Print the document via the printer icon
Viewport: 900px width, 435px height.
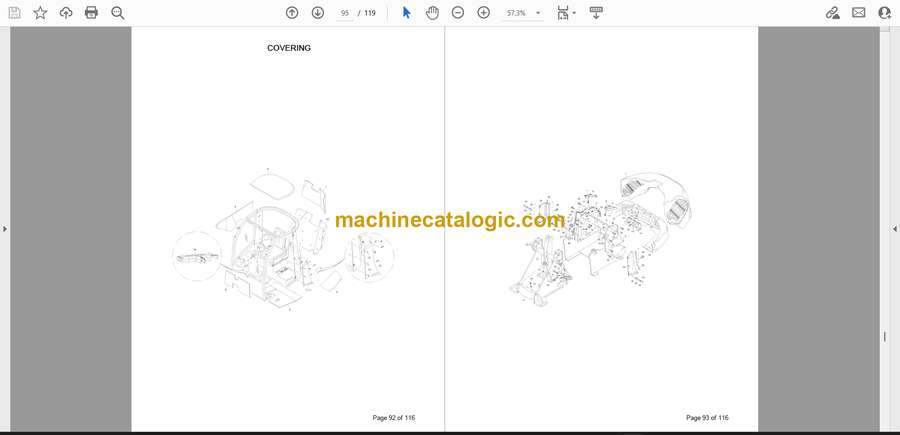(x=91, y=13)
